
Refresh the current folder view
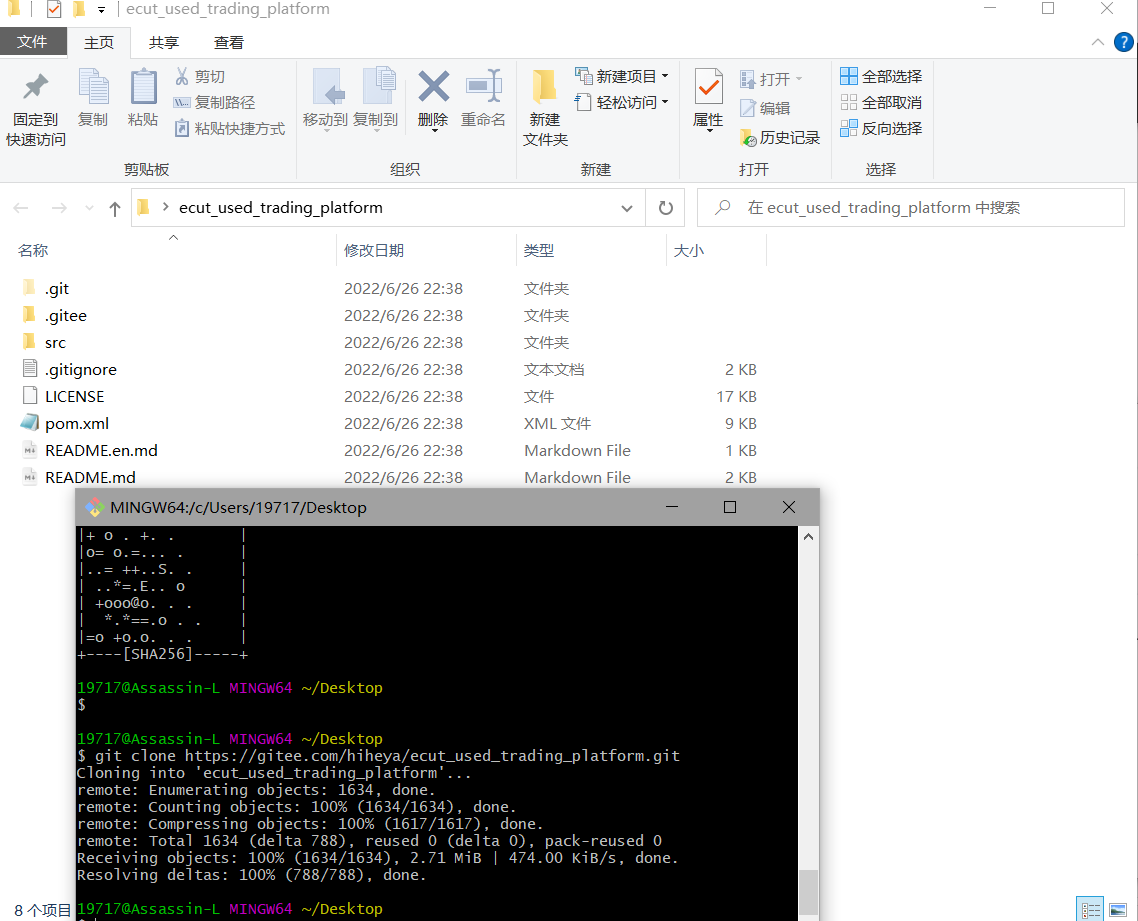coord(665,208)
